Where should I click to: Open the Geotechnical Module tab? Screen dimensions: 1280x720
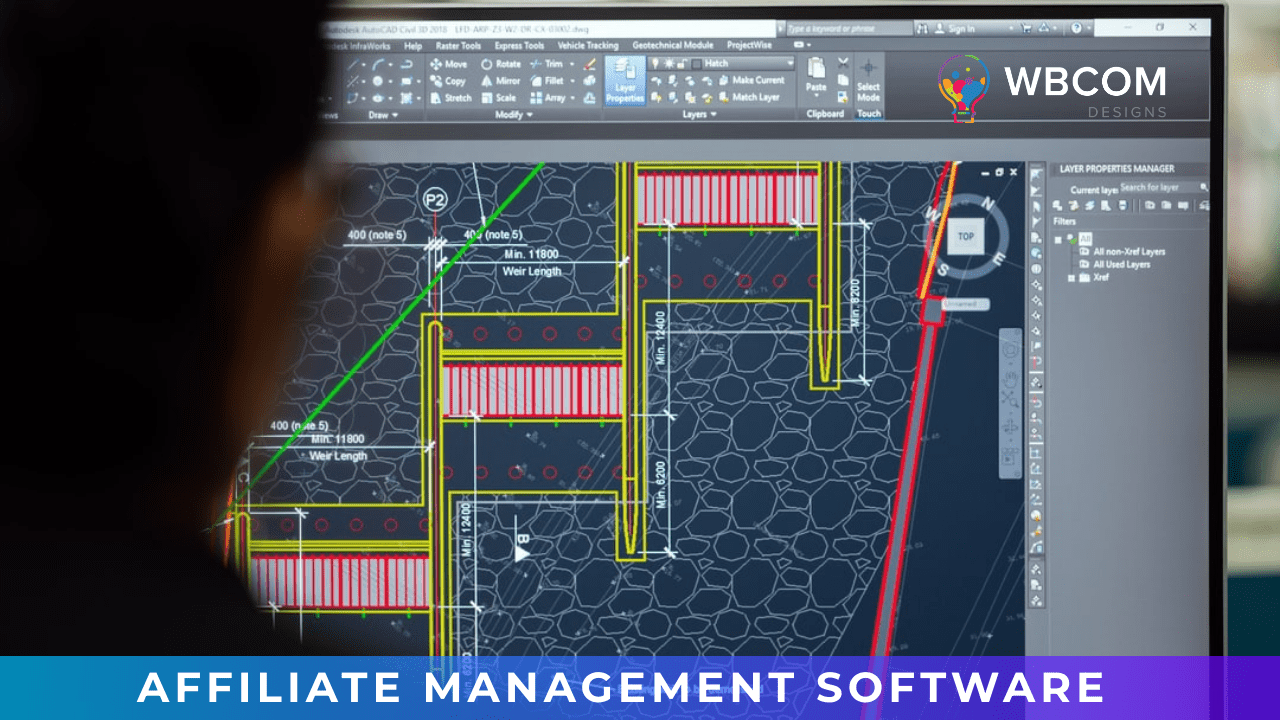671,45
